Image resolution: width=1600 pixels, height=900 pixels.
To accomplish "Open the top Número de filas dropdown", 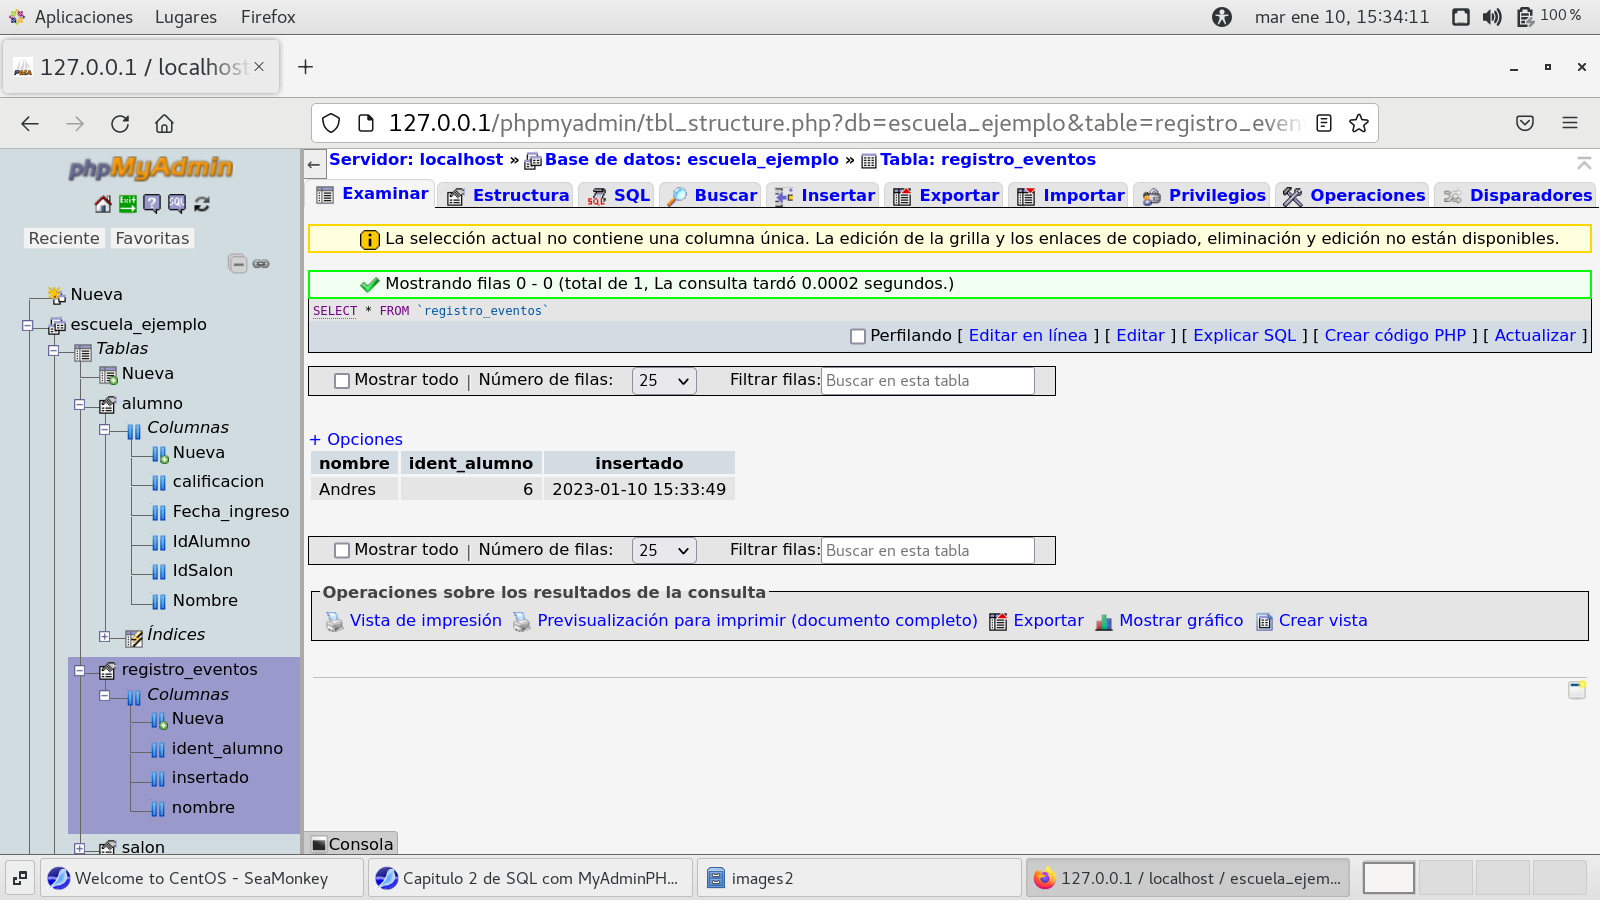I will tap(664, 381).
